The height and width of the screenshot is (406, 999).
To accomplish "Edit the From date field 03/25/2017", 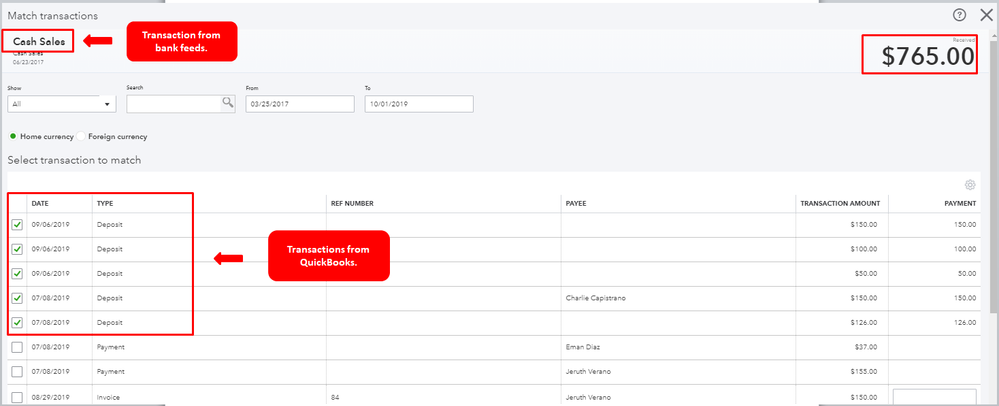I will (299, 104).
